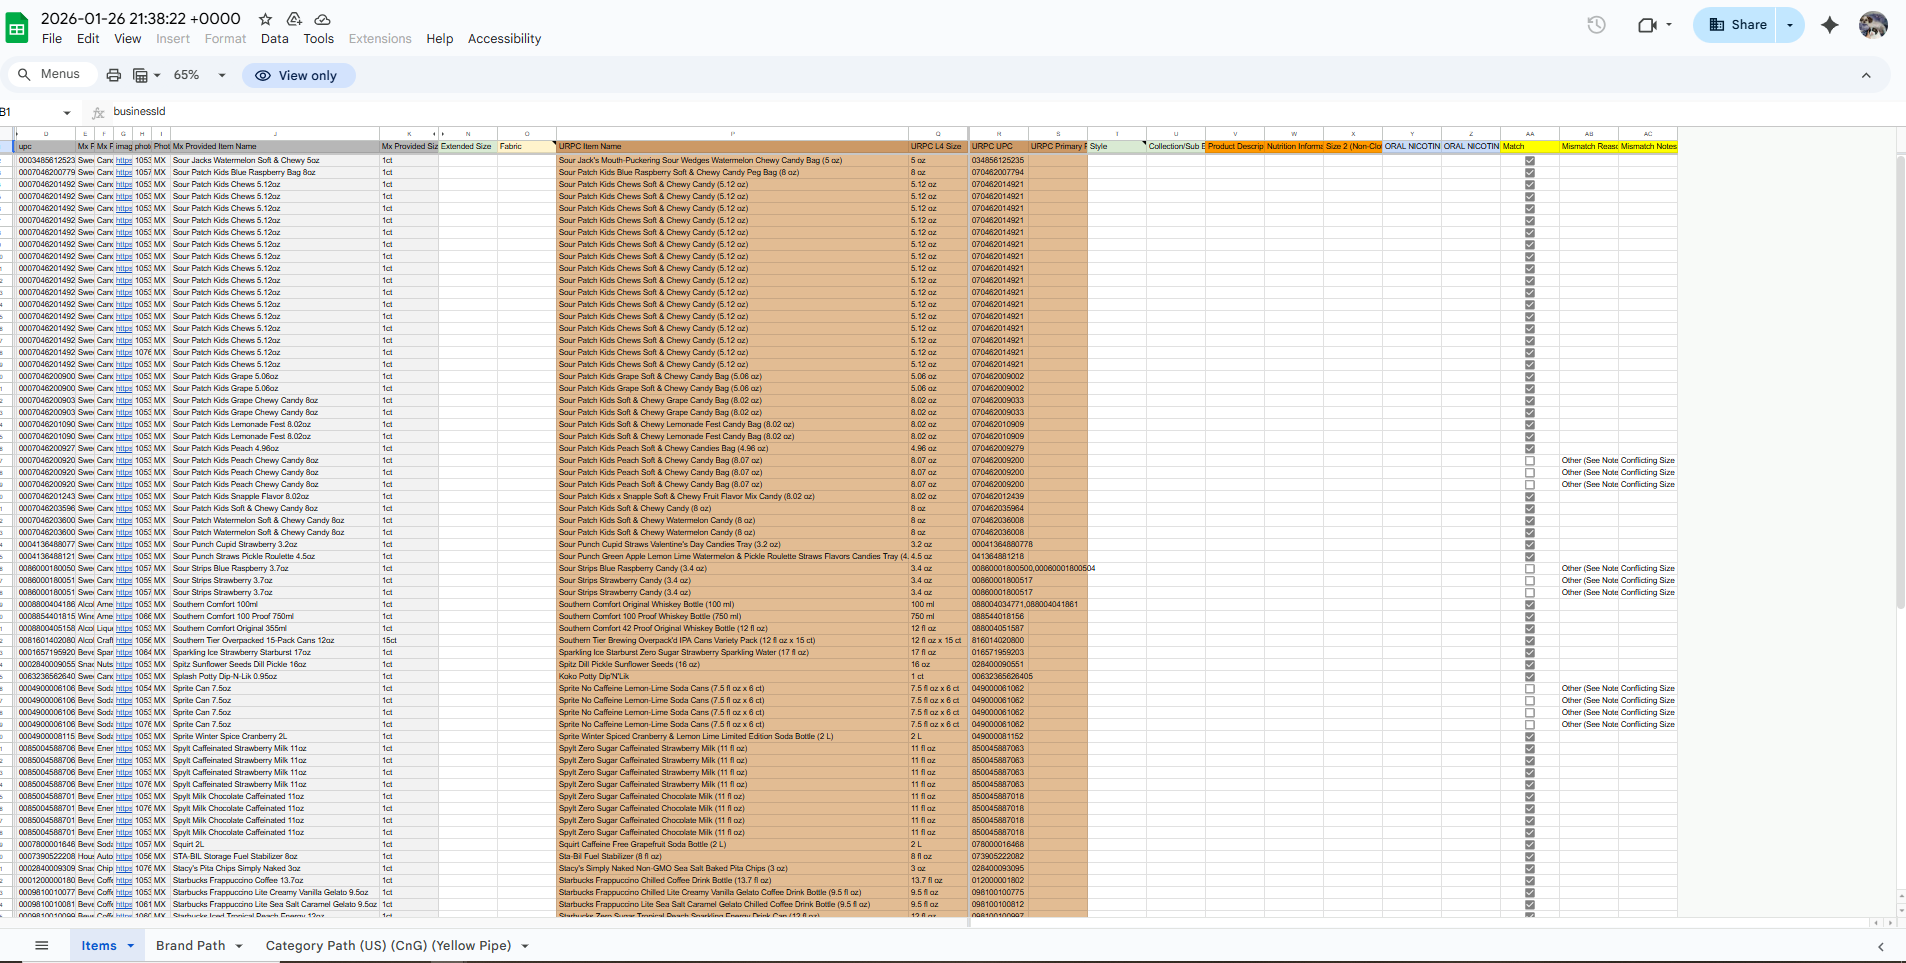The height and width of the screenshot is (963, 1906).
Task: Open the Gemini sparkle assistant
Action: pos(1829,25)
